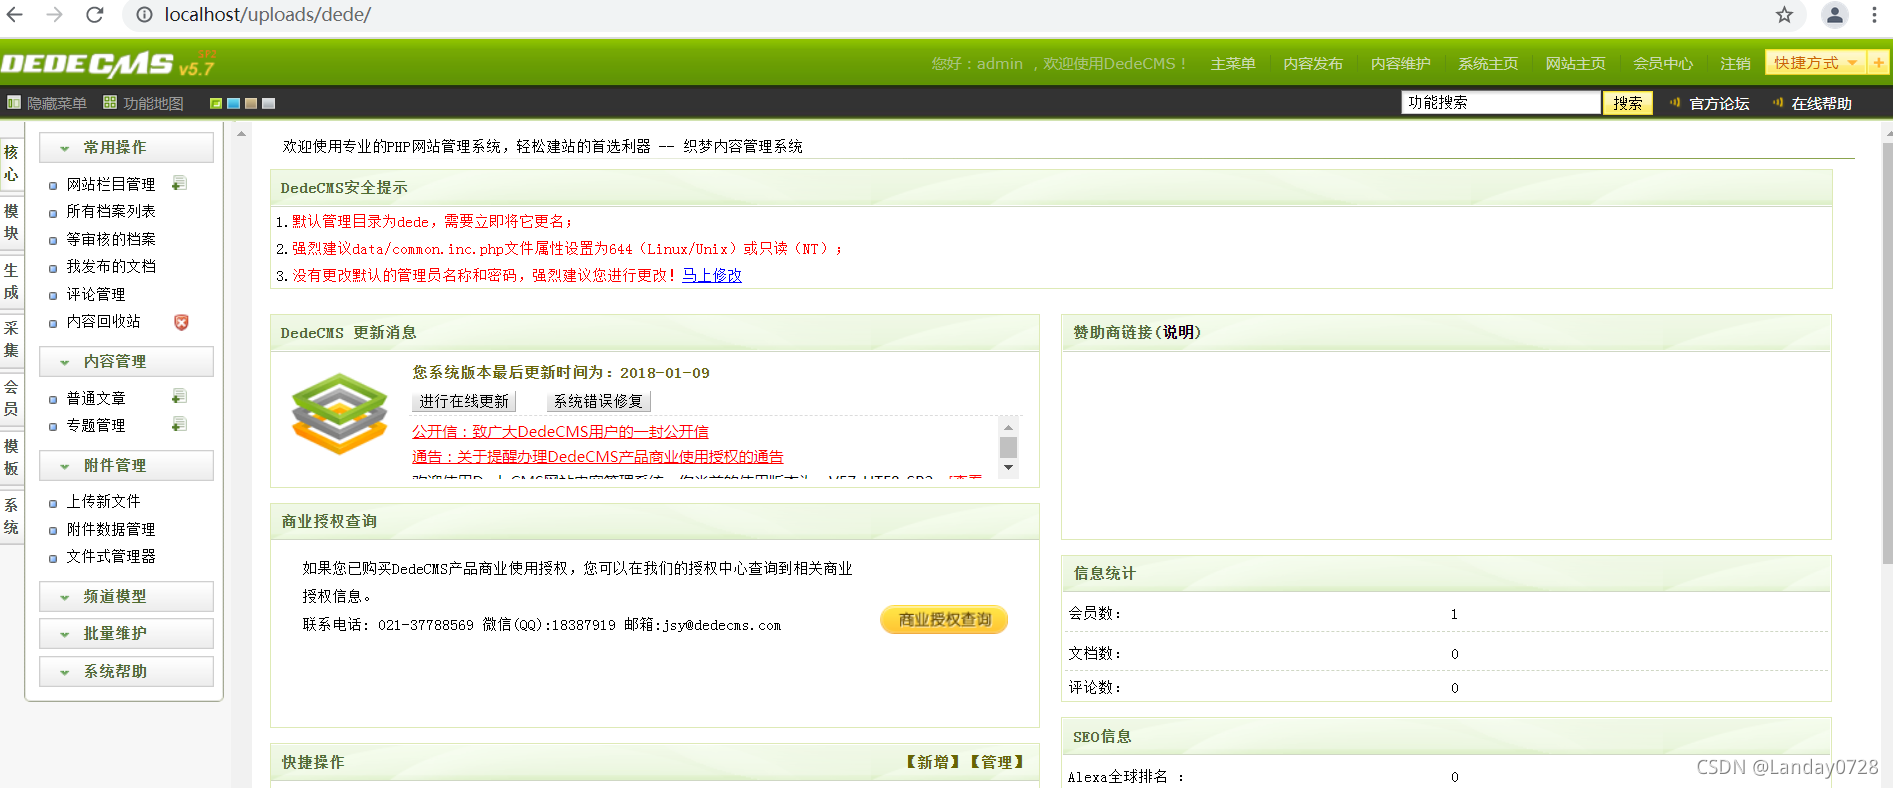This screenshot has width=1893, height=788.
Task: Click the browser address bar URL
Action: (268, 15)
